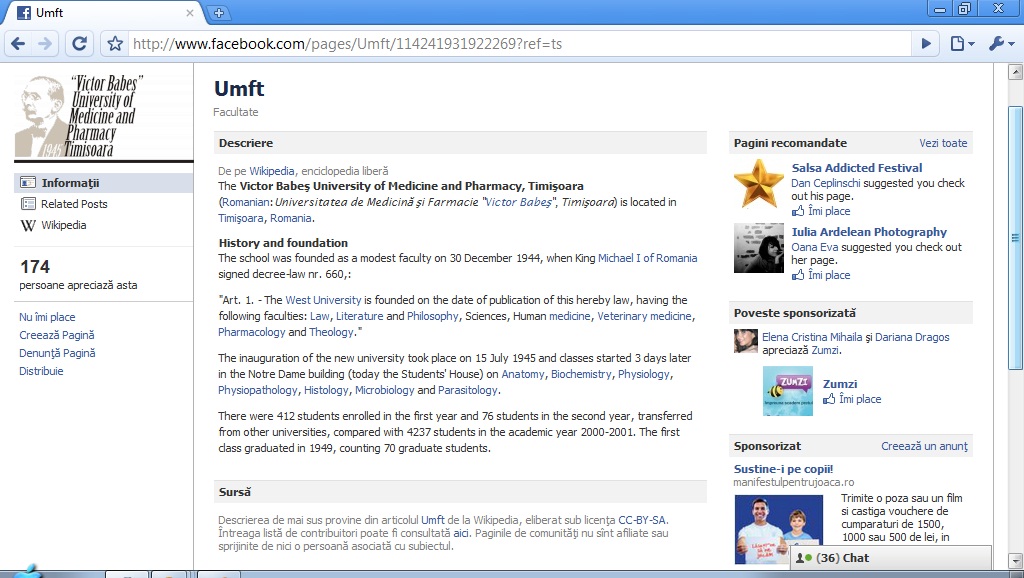Like Salsa Addicted Festival via Îmi place
The width and height of the screenshot is (1024, 578).
(829, 211)
